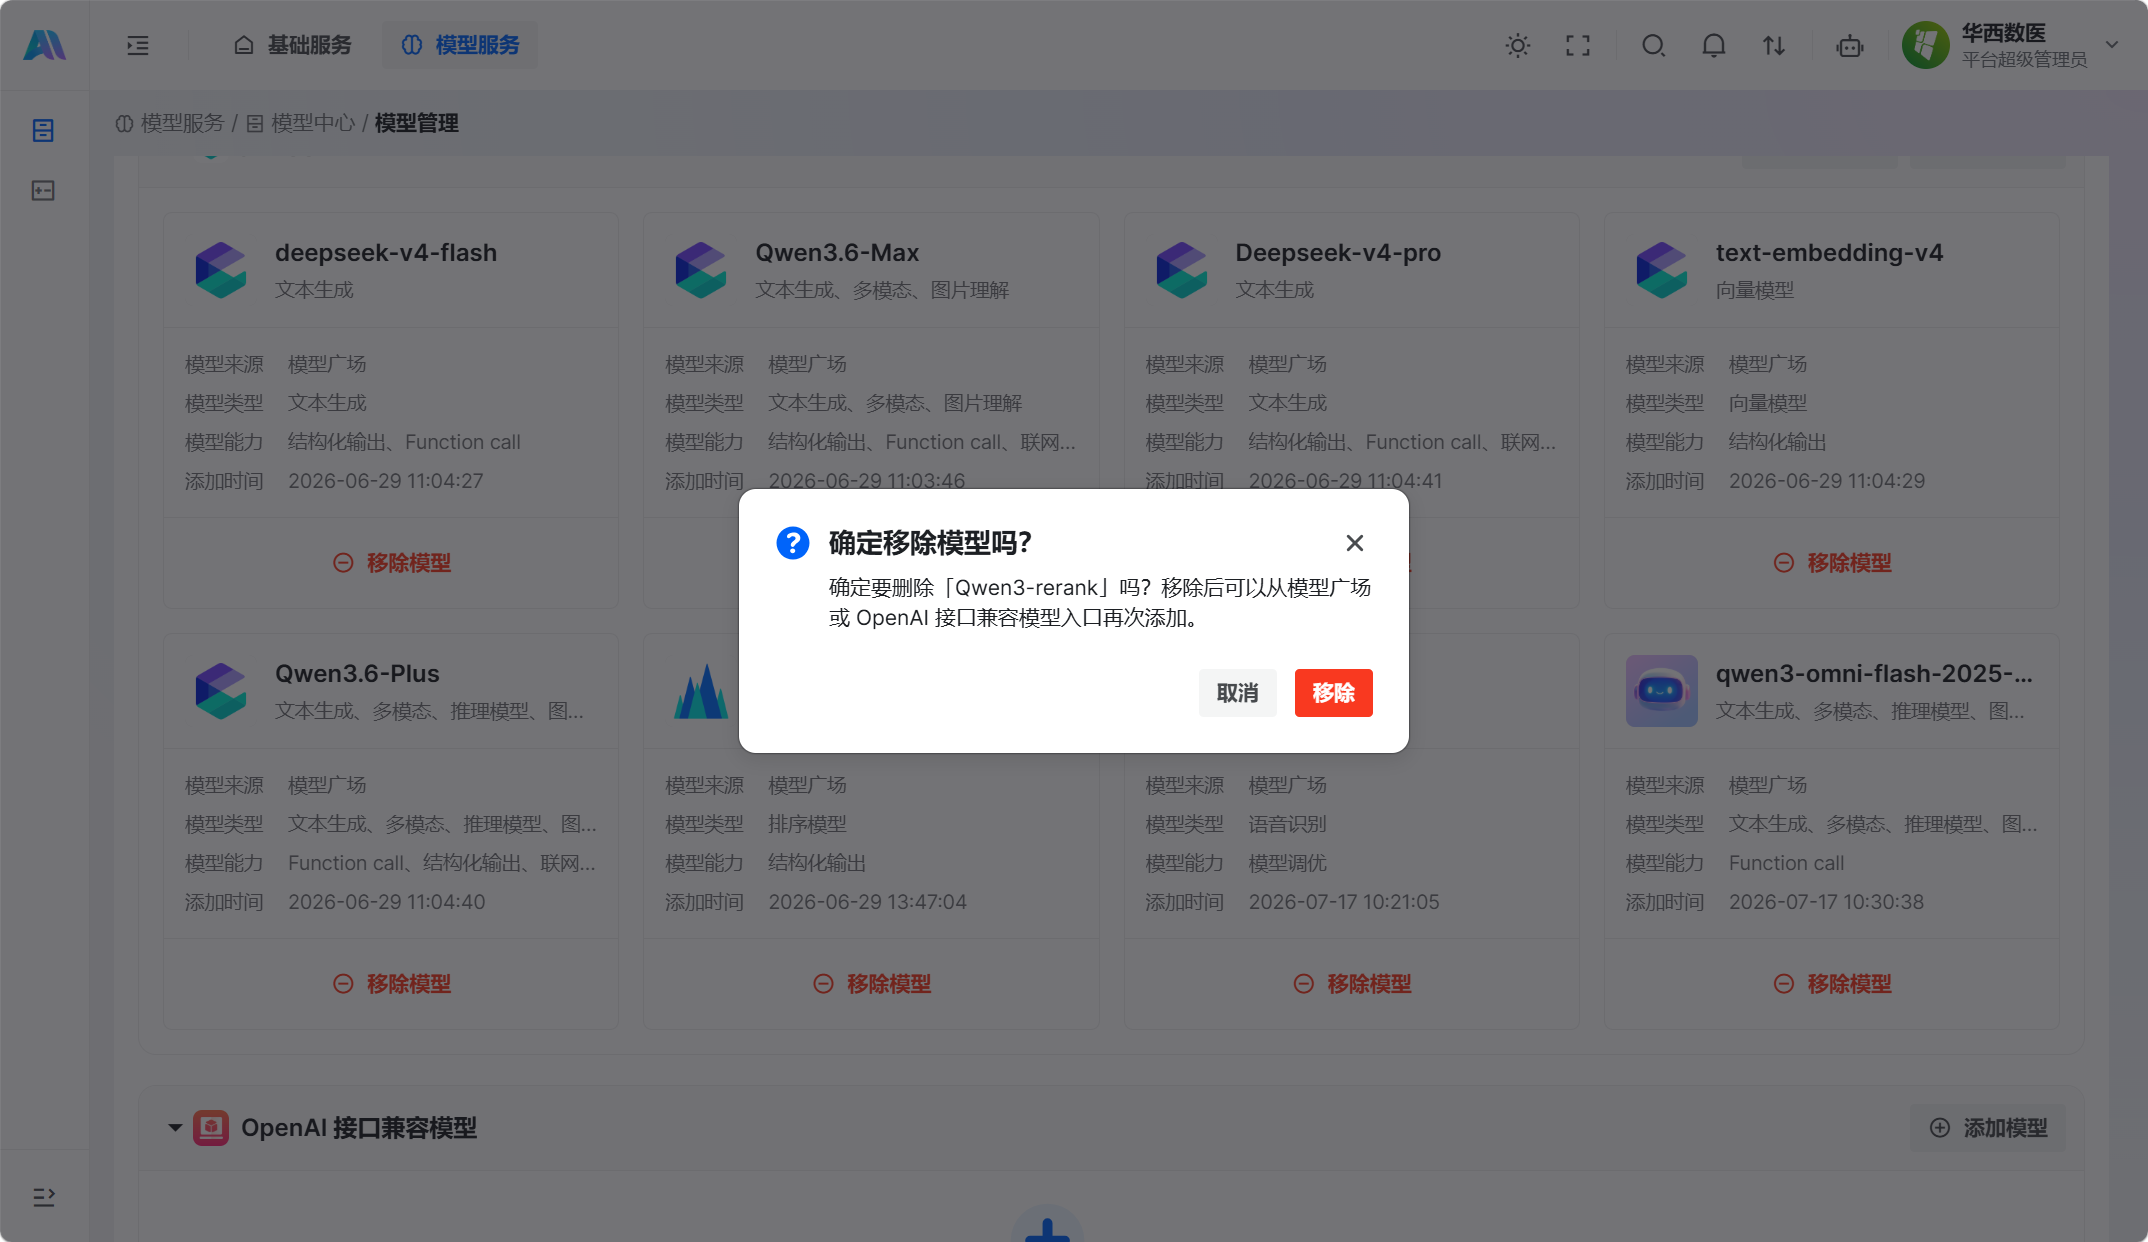Open the model list sidebar icon
The image size is (2148, 1242).
43,131
